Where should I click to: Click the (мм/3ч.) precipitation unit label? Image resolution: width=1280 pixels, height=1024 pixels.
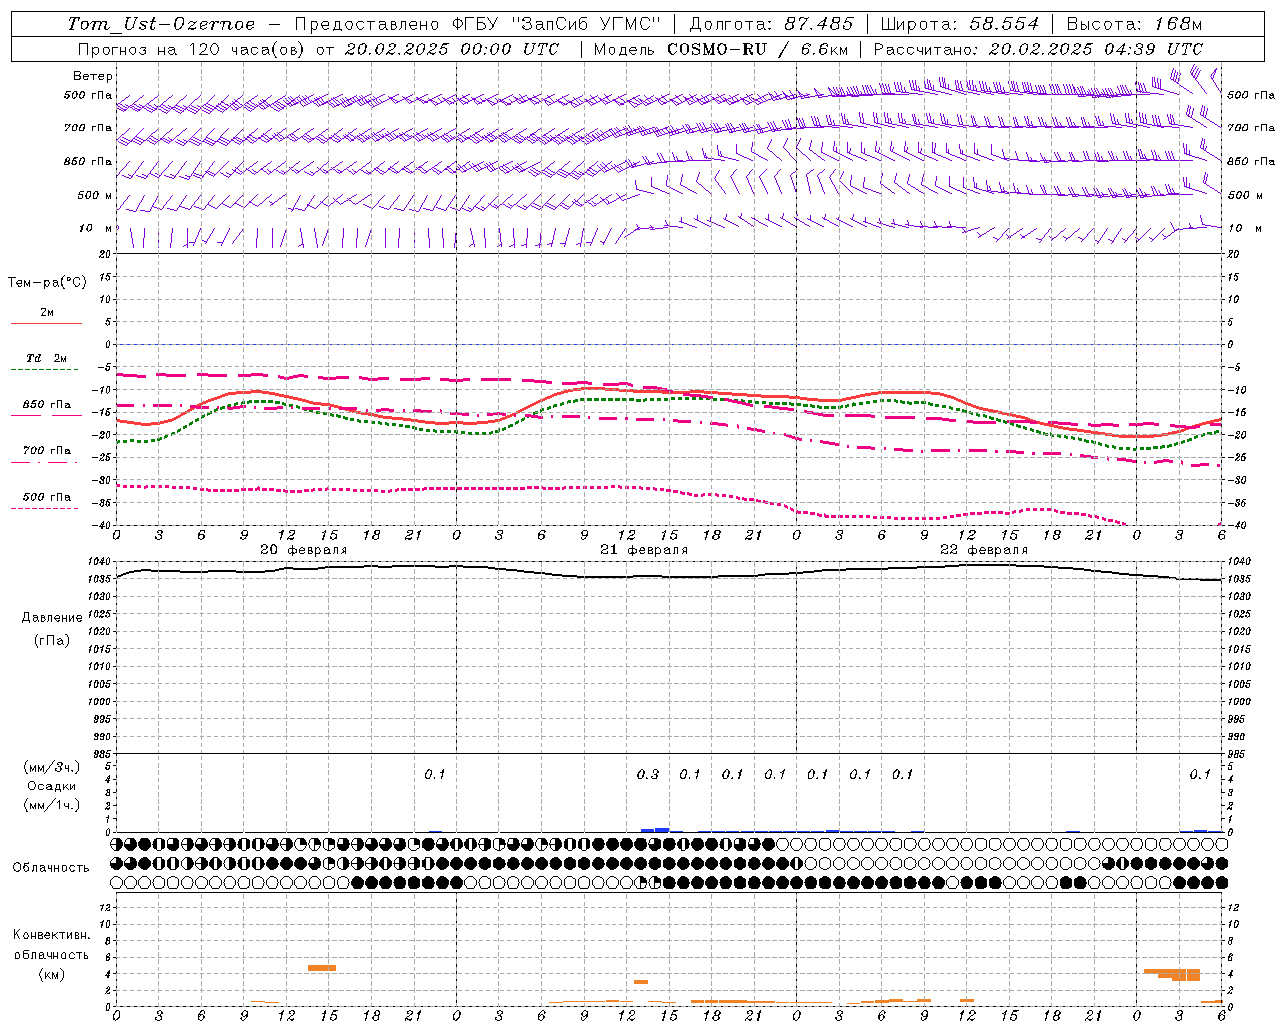[x=52, y=767]
